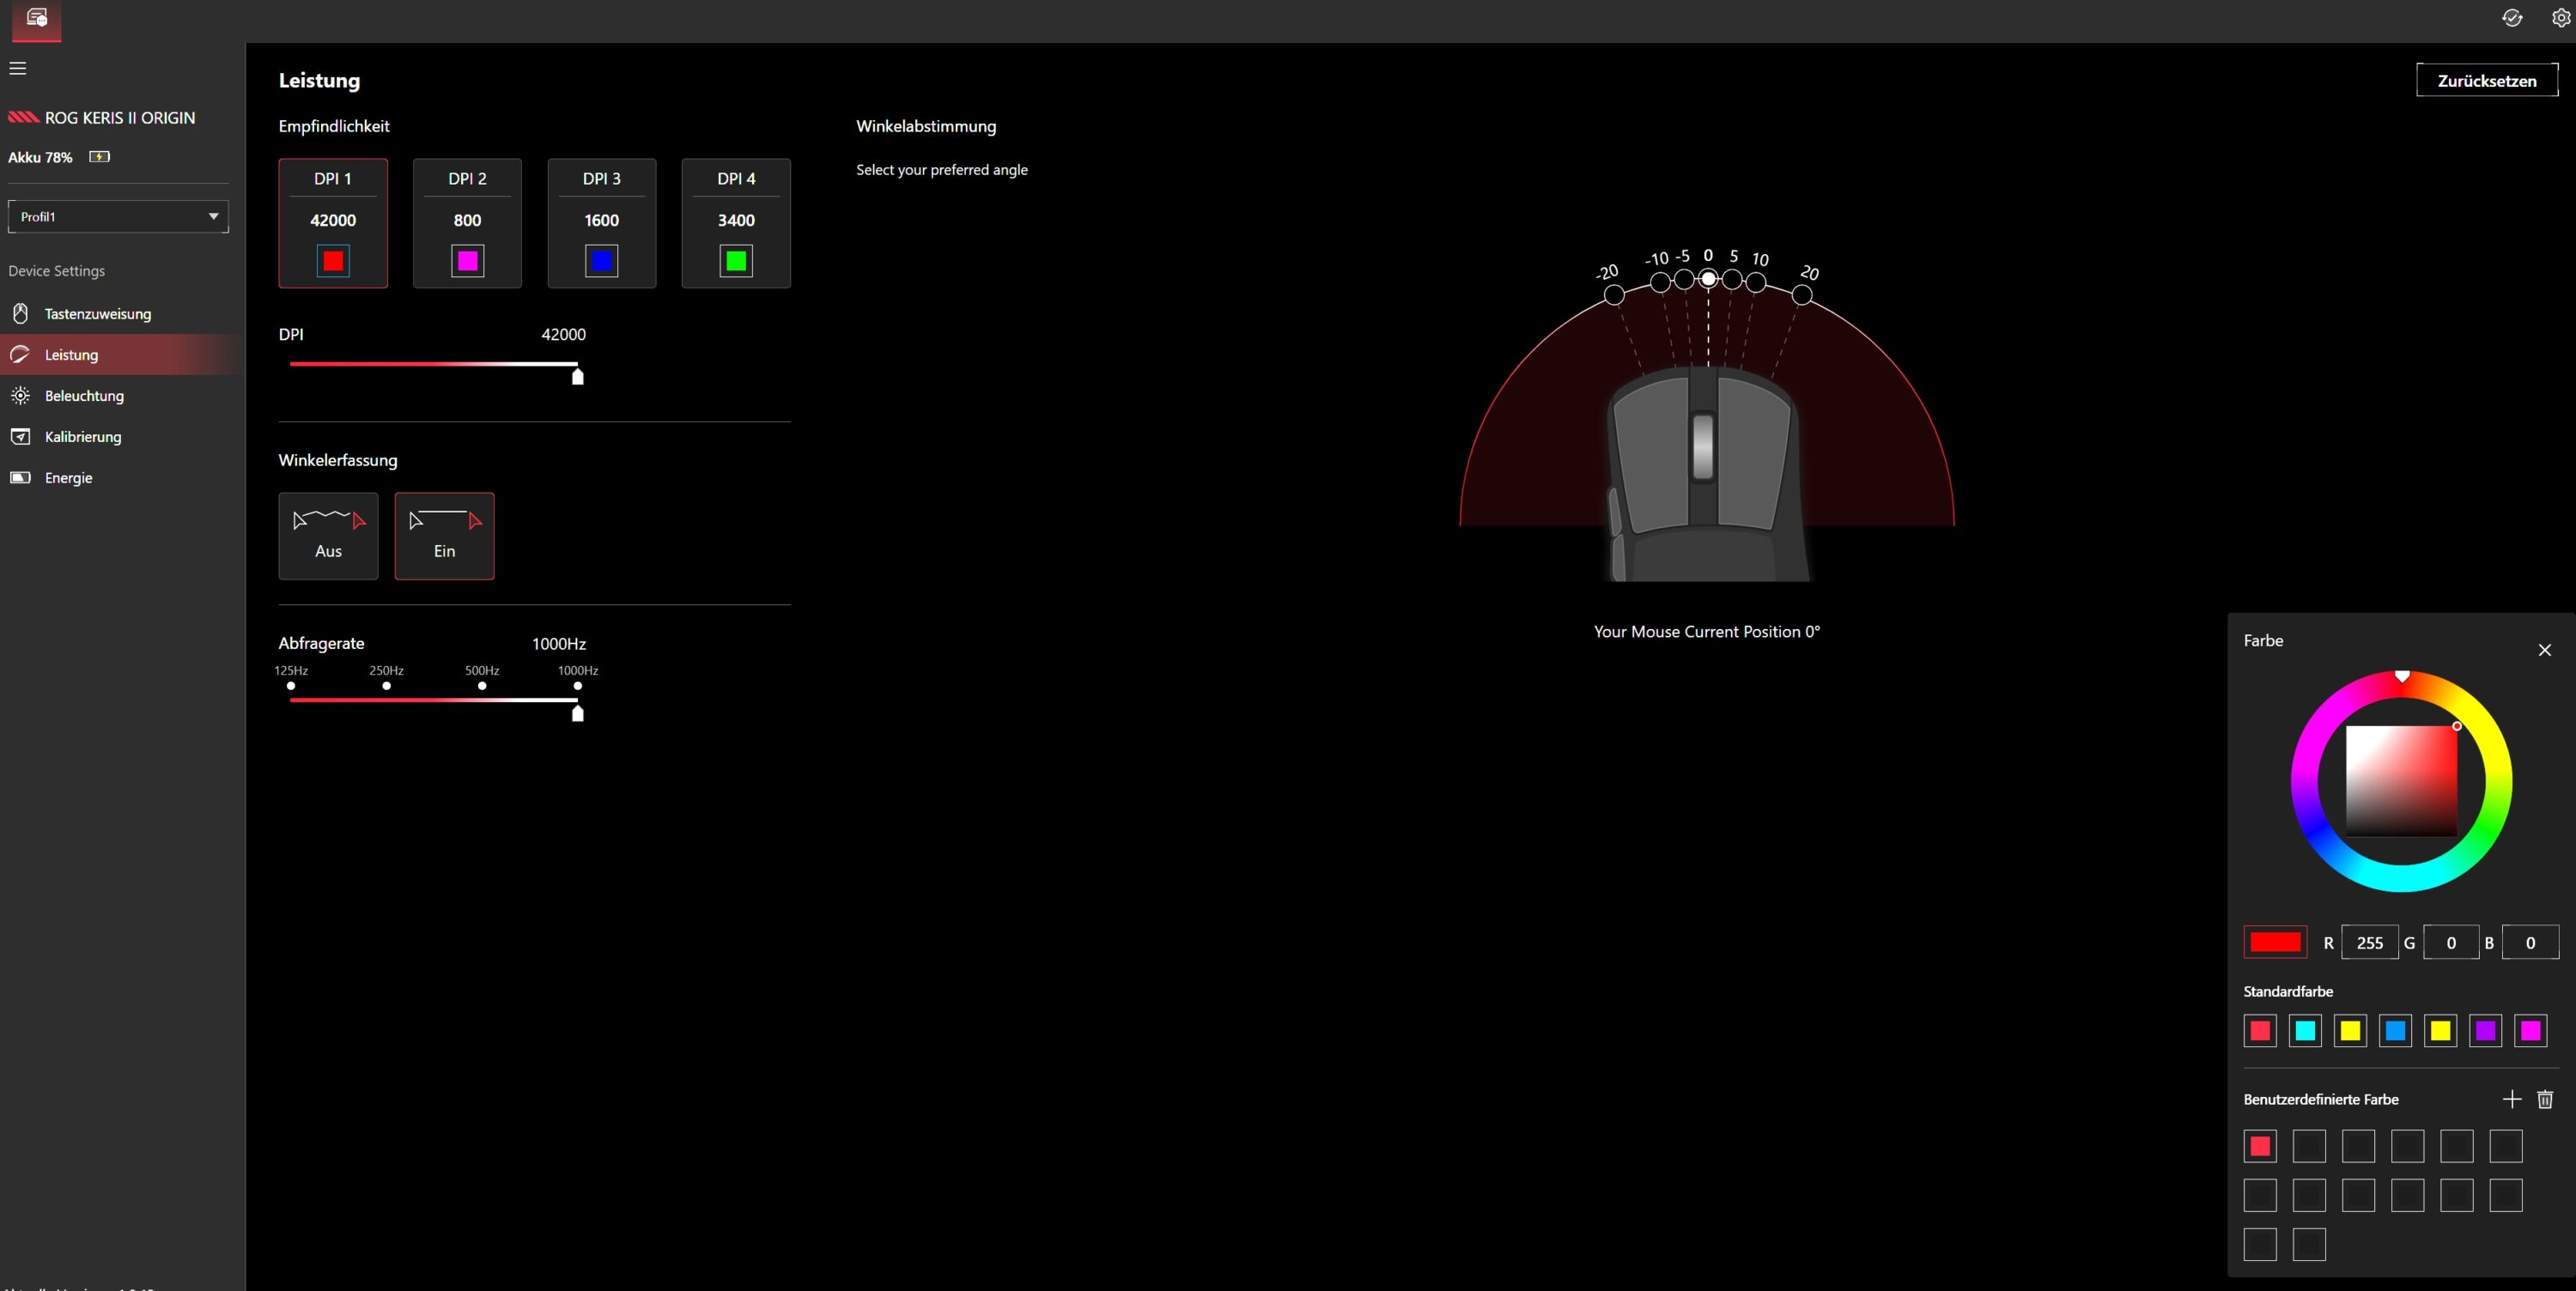Open the hamburger menu in sidebar
This screenshot has height=1291, width=2576.
[x=18, y=69]
